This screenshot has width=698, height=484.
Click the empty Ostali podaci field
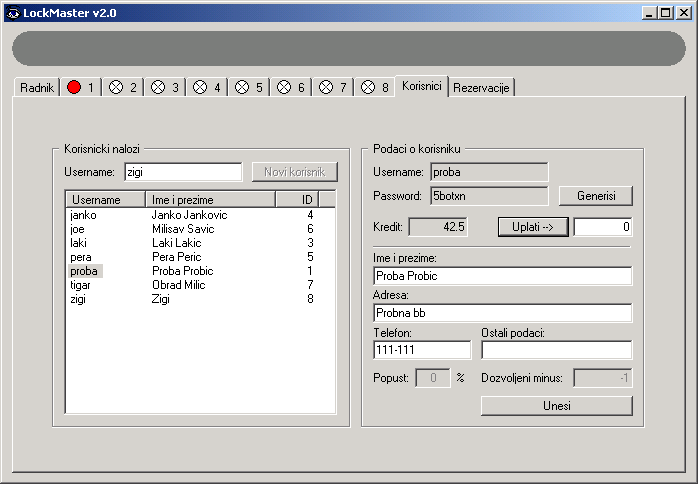click(x=556, y=350)
